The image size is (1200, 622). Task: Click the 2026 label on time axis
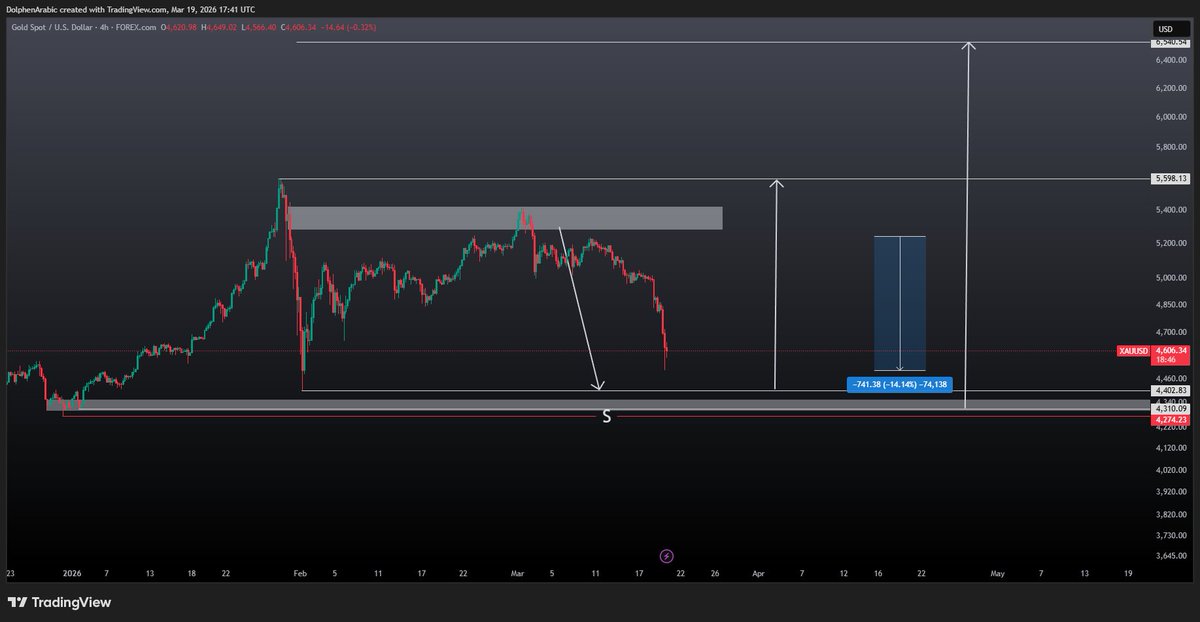(71, 574)
